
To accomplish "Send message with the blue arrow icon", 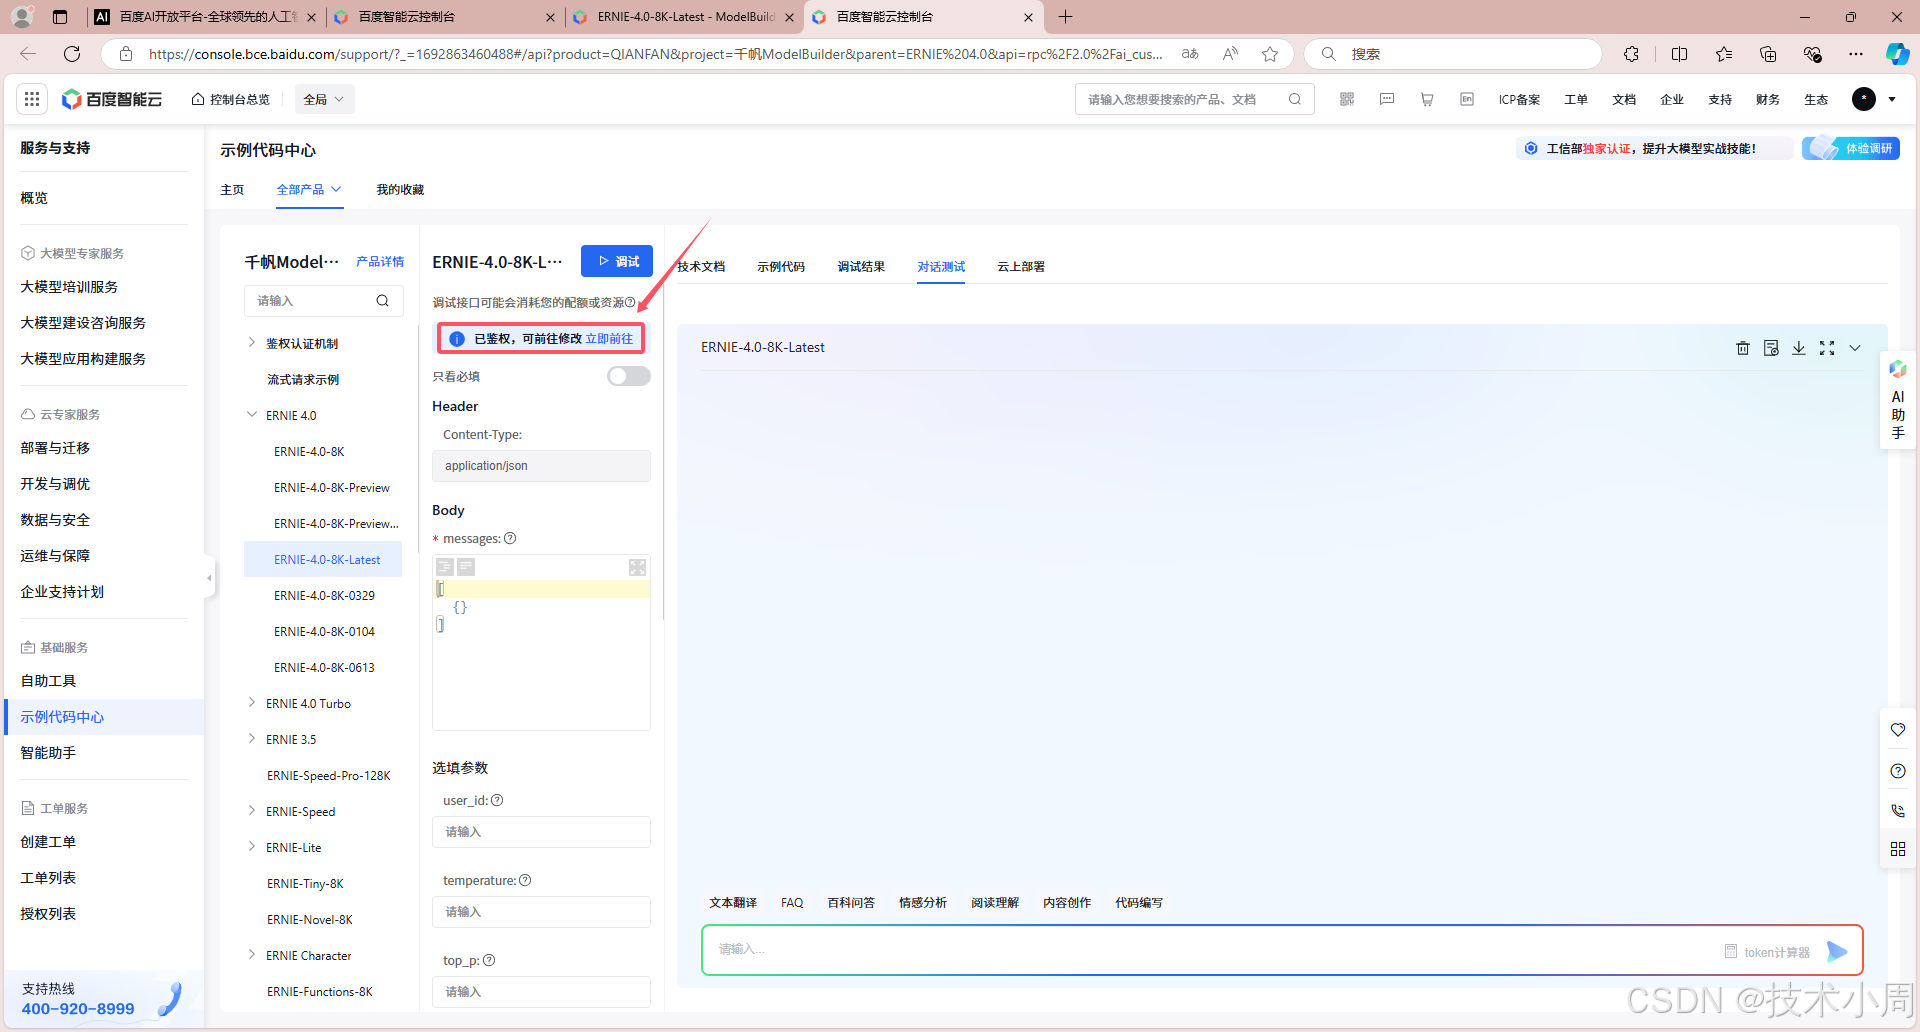I will pos(1837,951).
